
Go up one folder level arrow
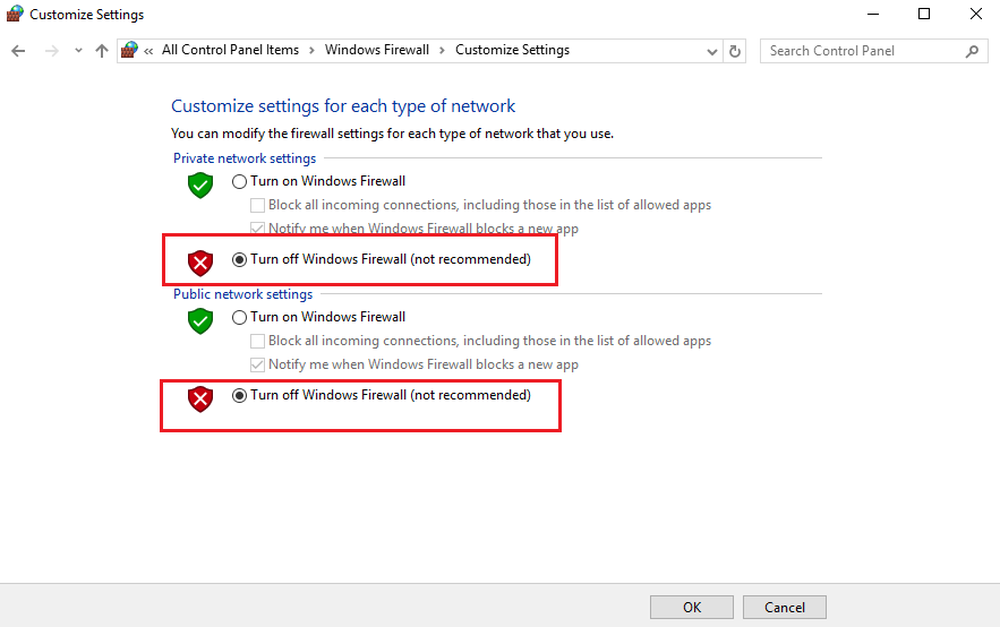click(101, 51)
